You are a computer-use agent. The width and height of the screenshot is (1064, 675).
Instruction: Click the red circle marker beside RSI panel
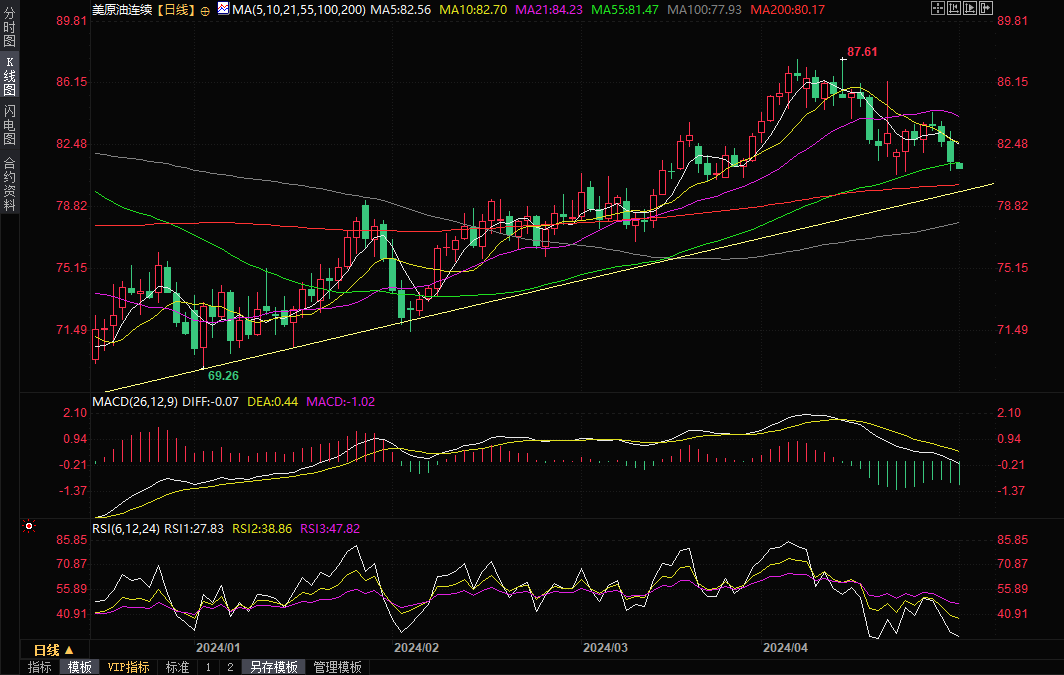click(x=29, y=526)
